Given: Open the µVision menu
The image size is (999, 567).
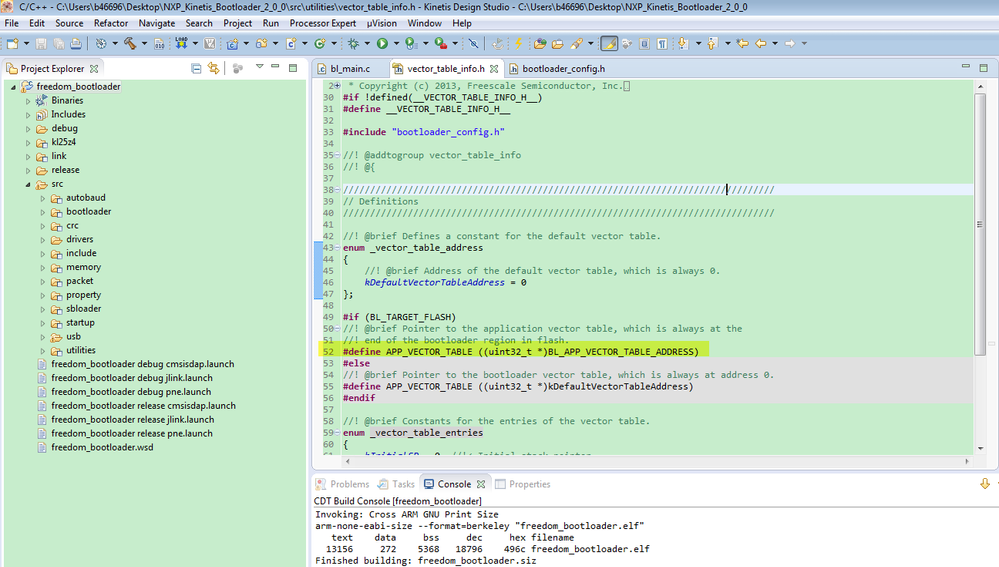Looking at the screenshot, I should point(382,23).
